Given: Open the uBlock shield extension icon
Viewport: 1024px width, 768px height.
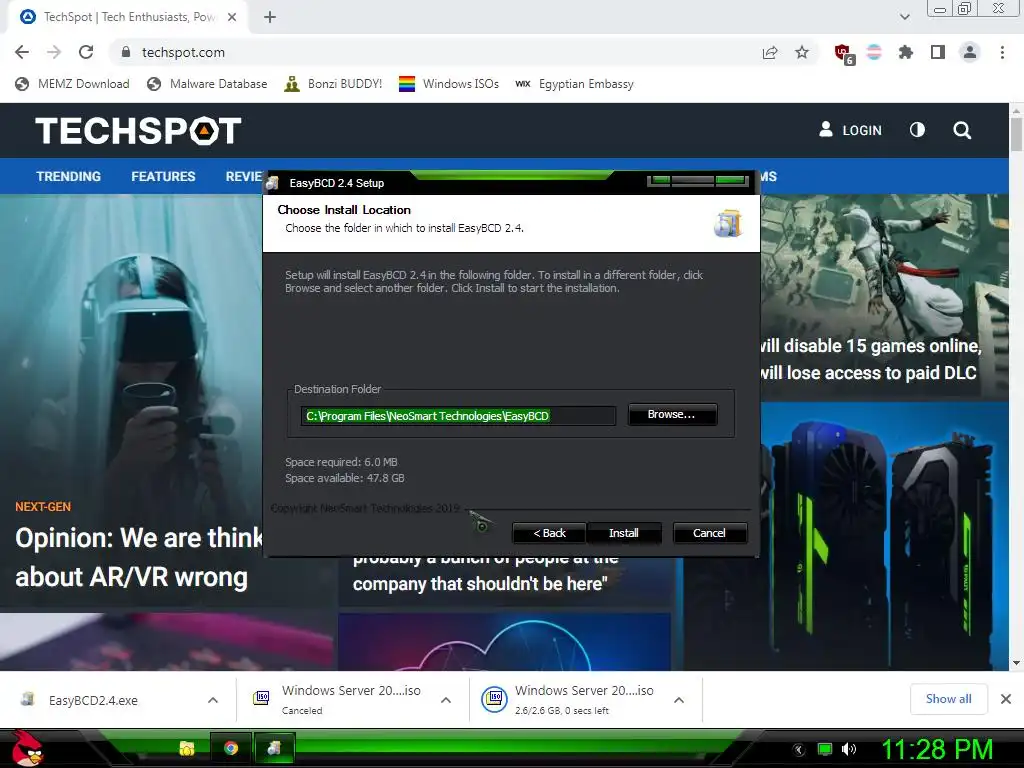Looking at the screenshot, I should [844, 54].
